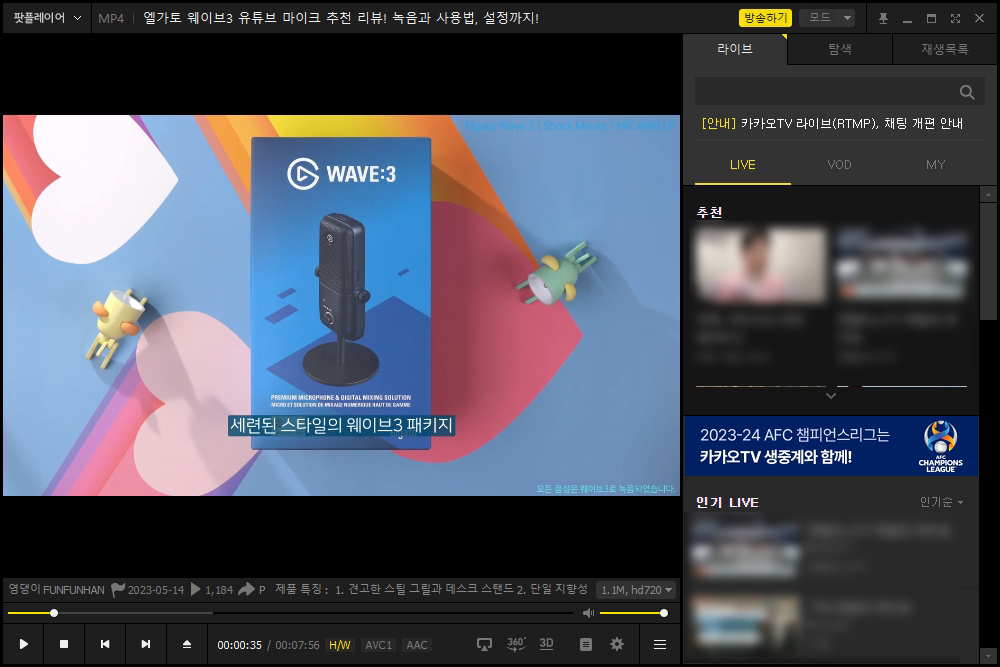Open the 인기순 sort dropdown
Screen dimensions: 1000x667
point(941,502)
